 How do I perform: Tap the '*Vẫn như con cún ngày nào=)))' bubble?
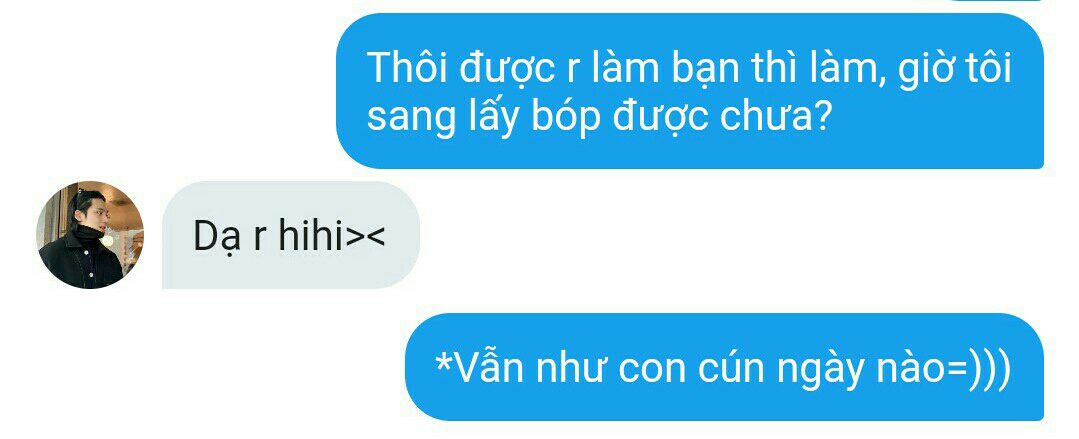tap(724, 367)
